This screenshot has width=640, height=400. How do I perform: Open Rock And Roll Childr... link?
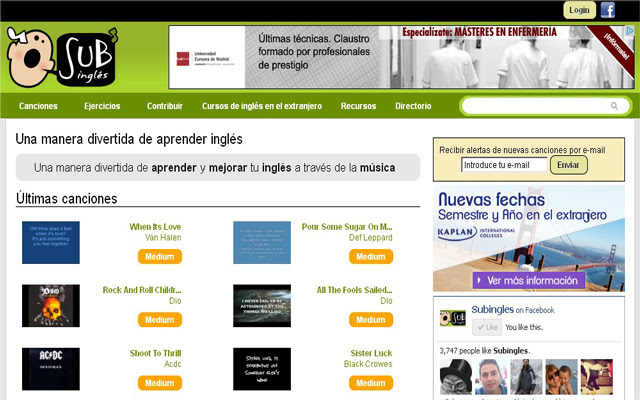point(142,290)
